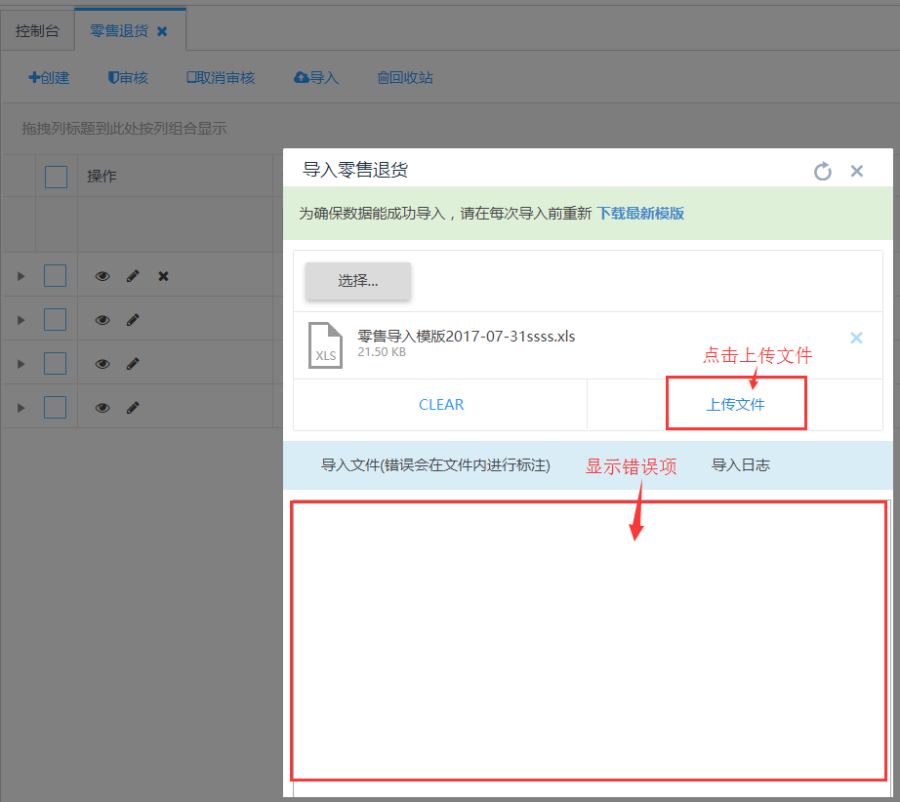Image resolution: width=900 pixels, height=802 pixels.
Task: Expand the second table row
Action: point(21,320)
